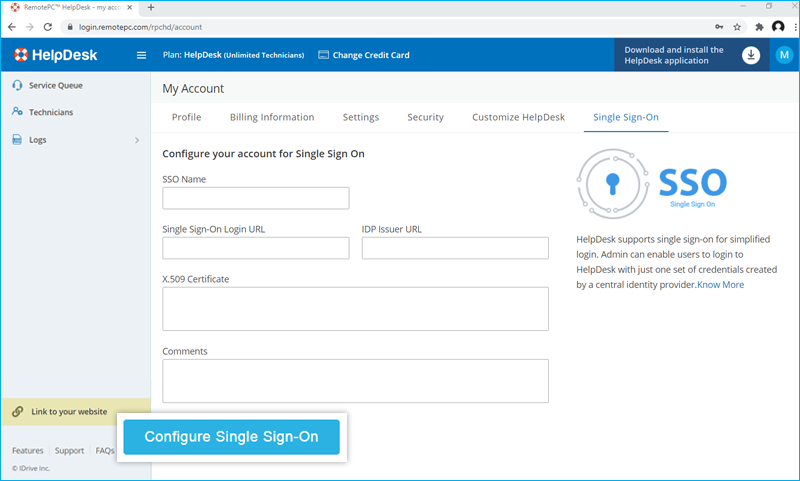Open the user avatar M menu
This screenshot has height=481, width=800.
(x=784, y=55)
